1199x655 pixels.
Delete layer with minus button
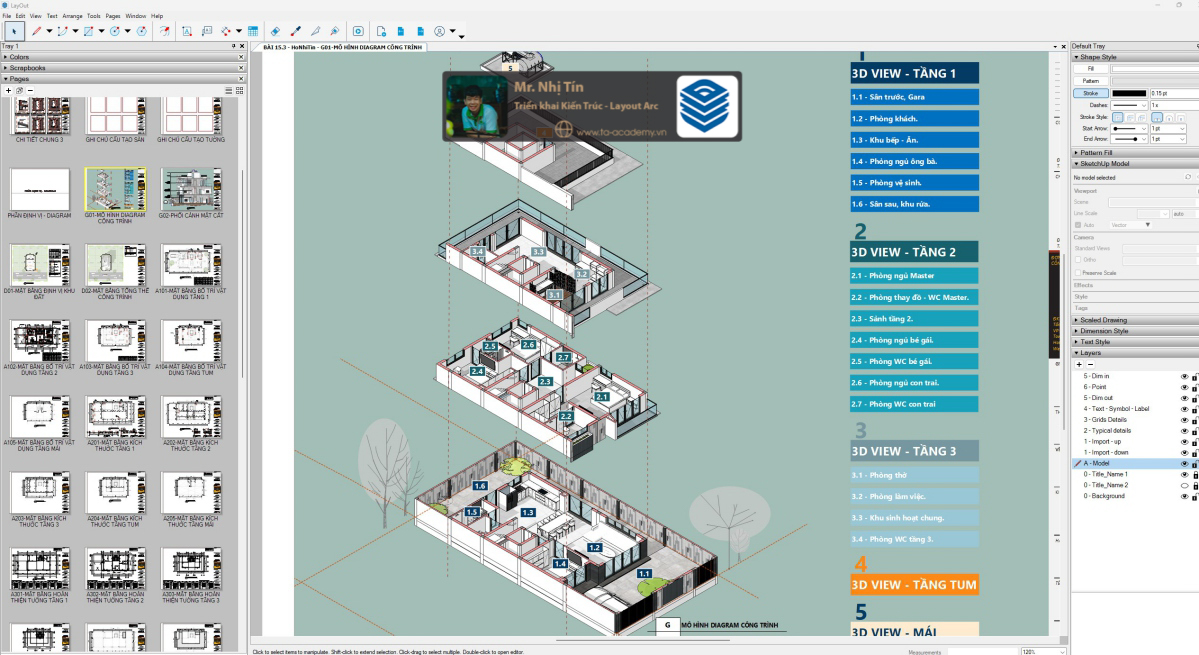click(1090, 365)
